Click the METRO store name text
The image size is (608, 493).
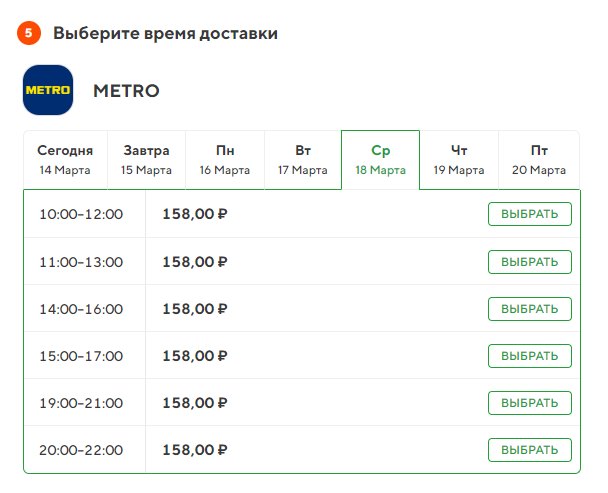(x=126, y=91)
